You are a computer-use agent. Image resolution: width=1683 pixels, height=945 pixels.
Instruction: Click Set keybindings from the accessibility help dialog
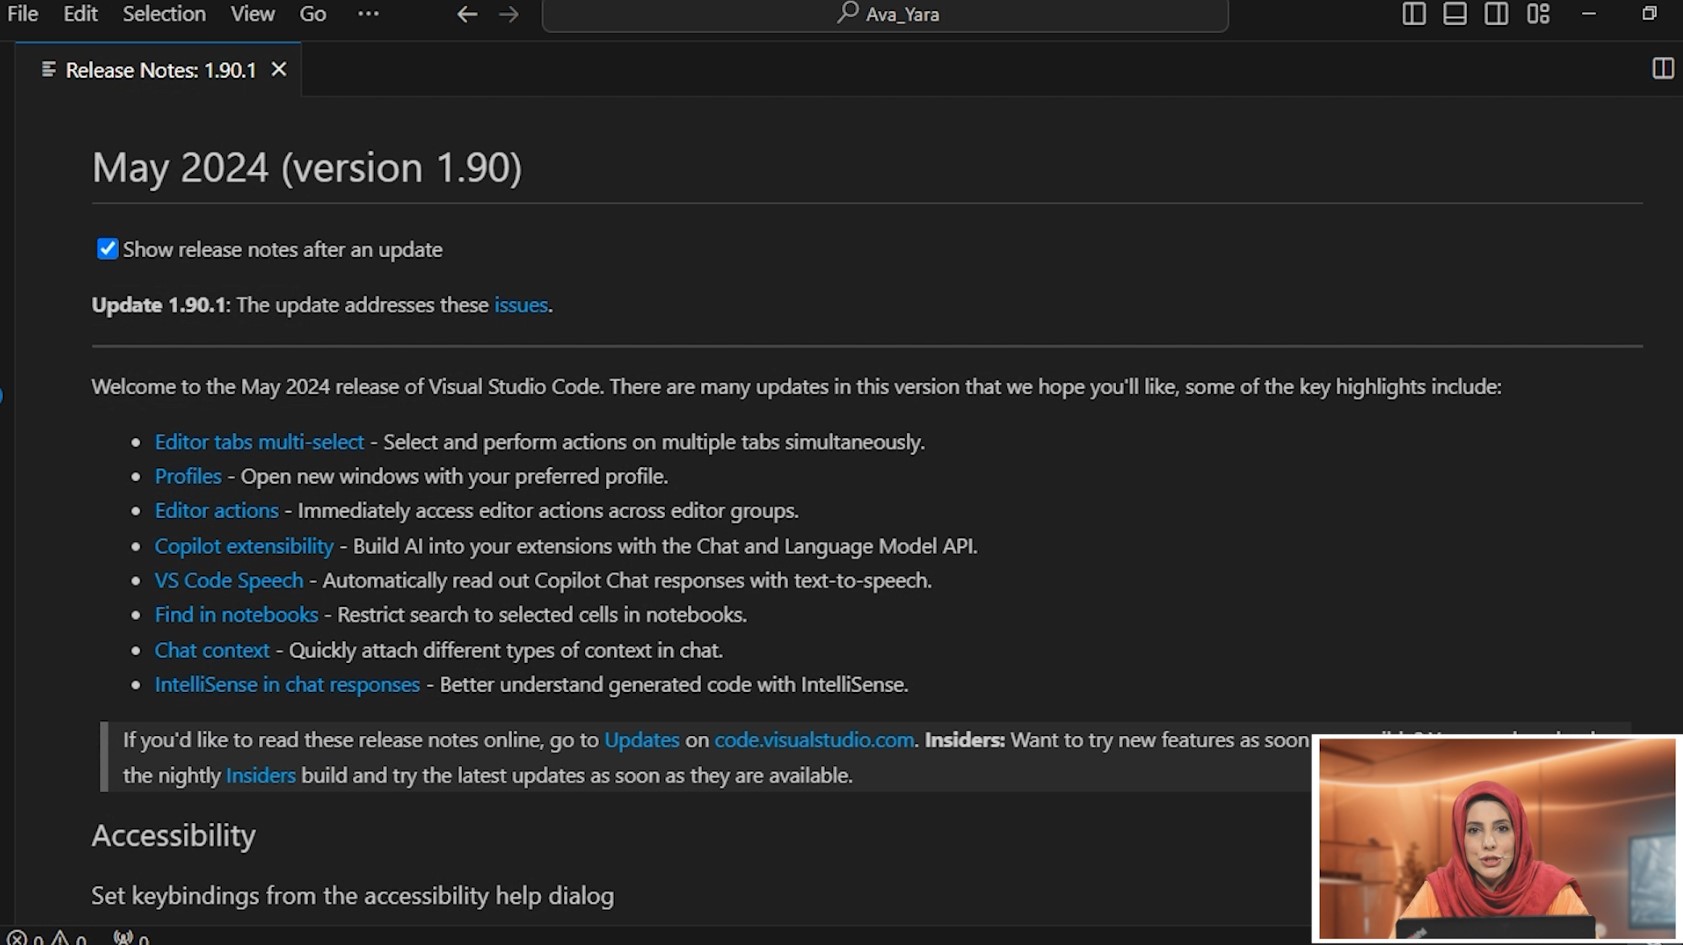pos(352,895)
